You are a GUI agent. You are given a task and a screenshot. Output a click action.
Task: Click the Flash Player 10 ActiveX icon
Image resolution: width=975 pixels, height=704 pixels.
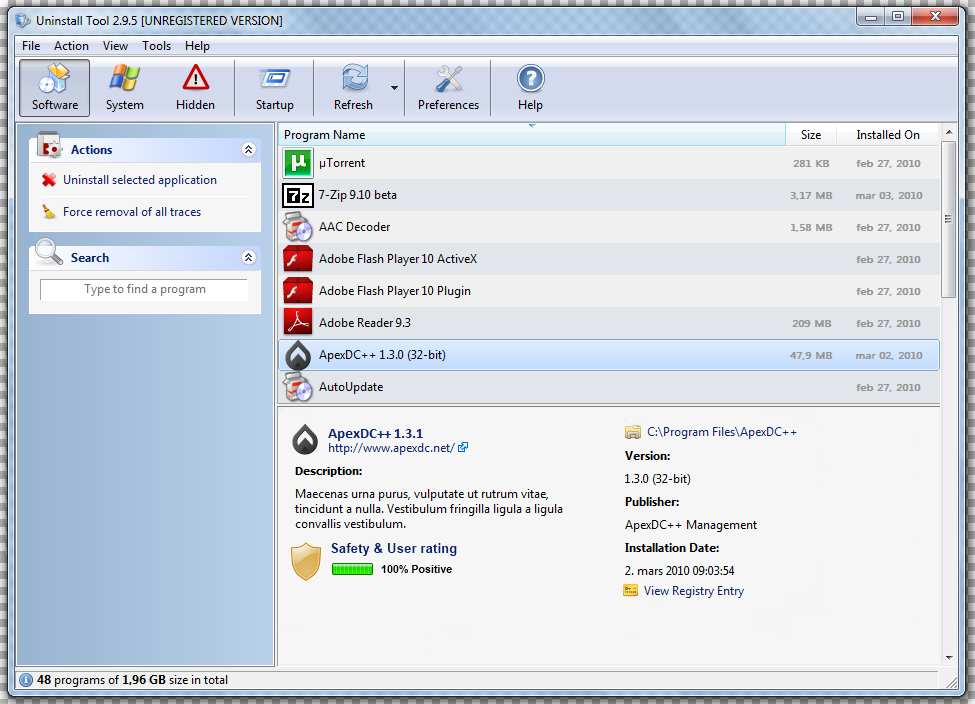click(298, 259)
